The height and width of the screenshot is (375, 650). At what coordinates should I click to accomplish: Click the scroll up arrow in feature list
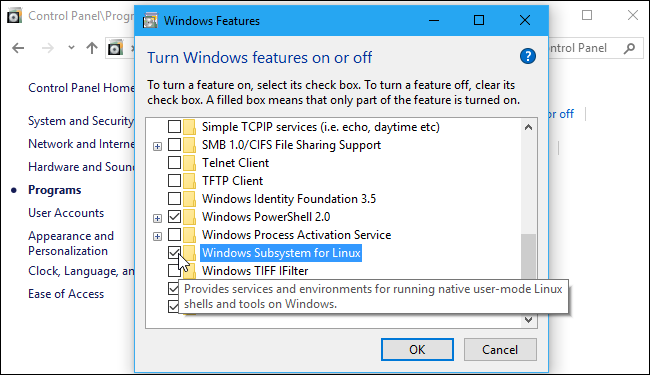(529, 128)
